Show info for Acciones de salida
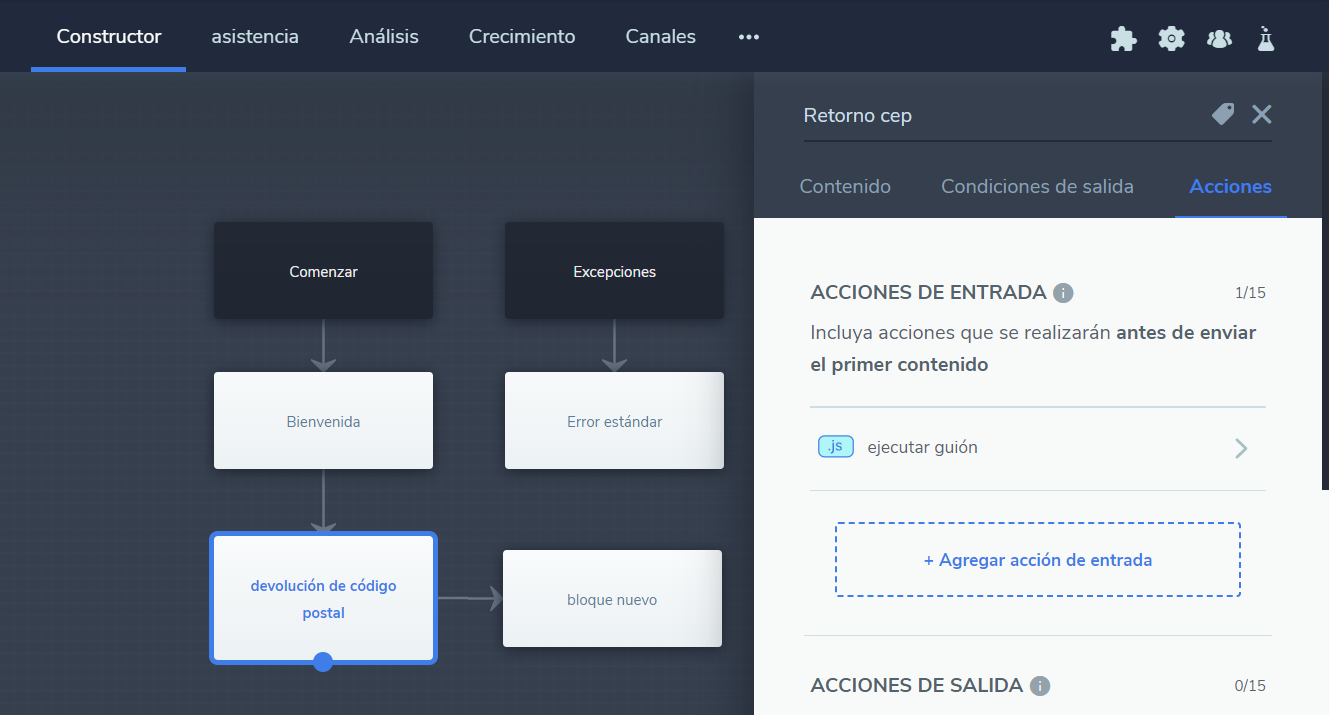 tap(1040, 686)
